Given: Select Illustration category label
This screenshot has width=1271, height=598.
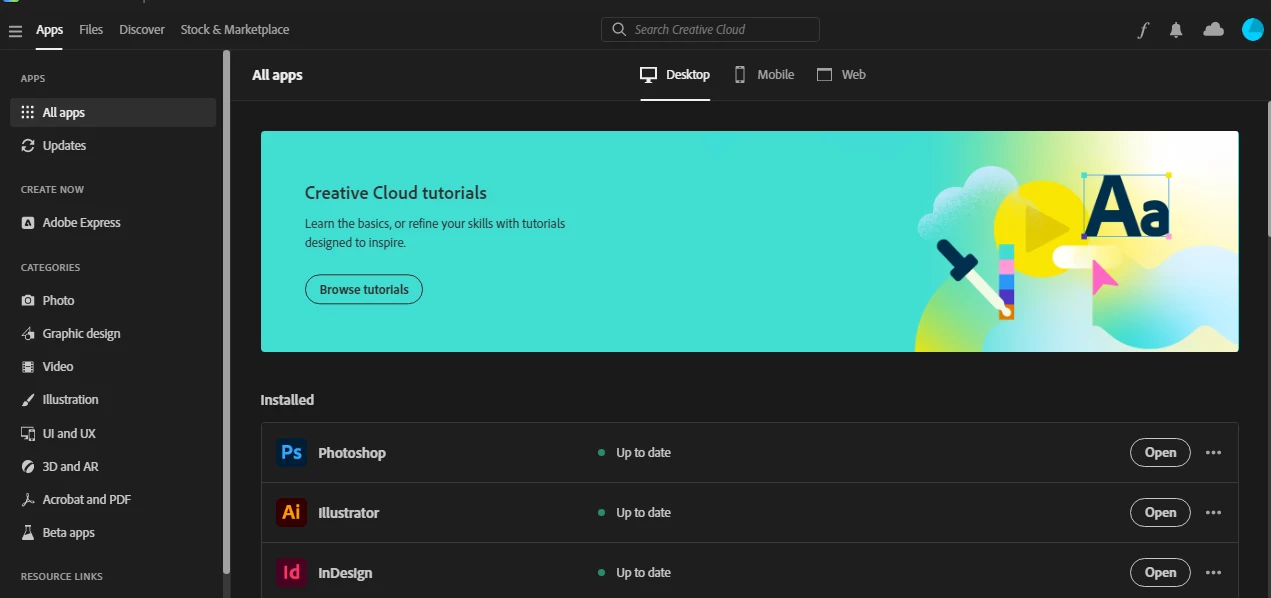Looking at the screenshot, I should (71, 400).
